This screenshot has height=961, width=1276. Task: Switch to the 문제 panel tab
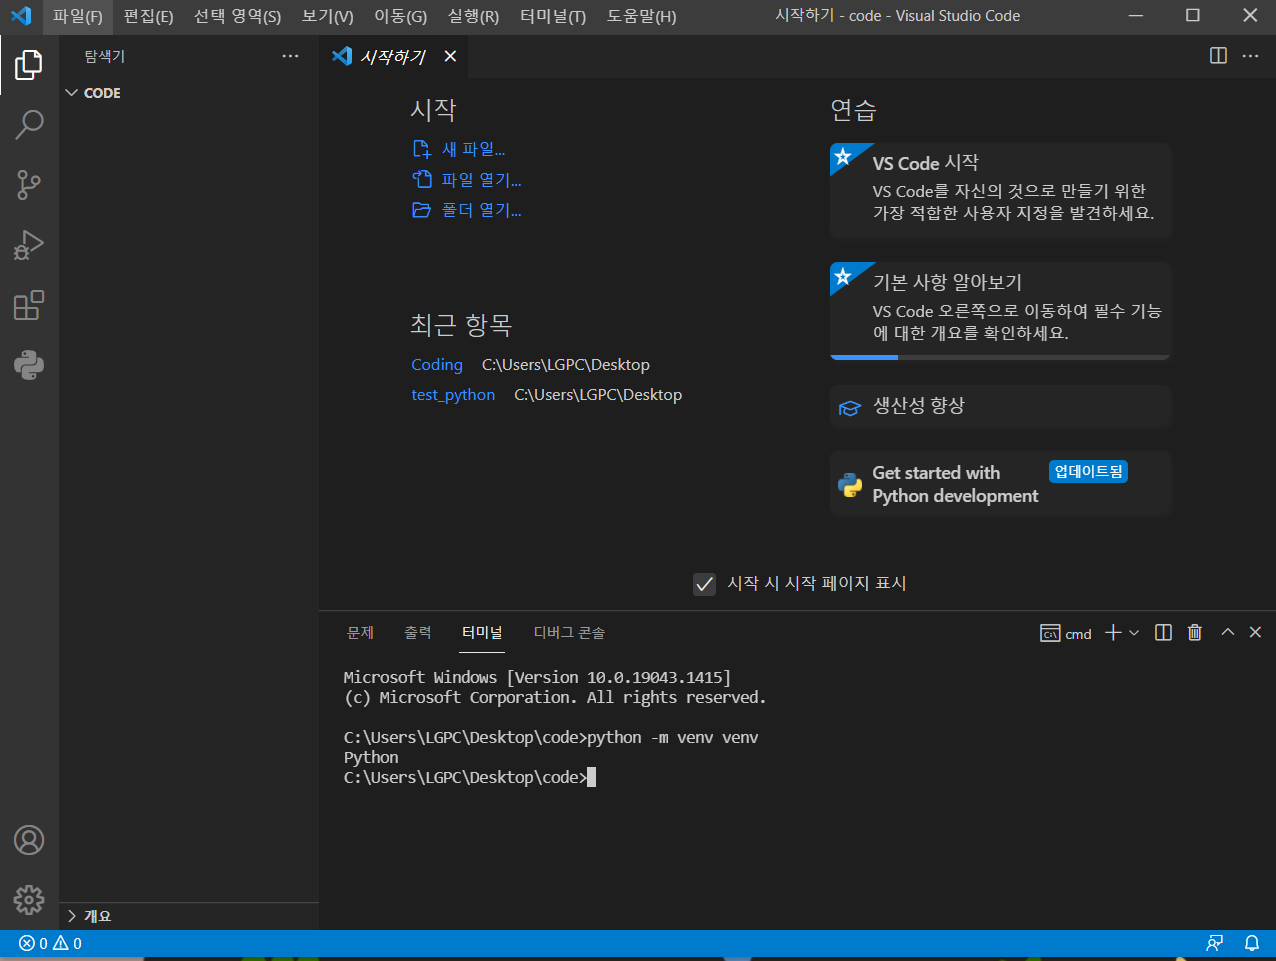pyautogui.click(x=360, y=632)
